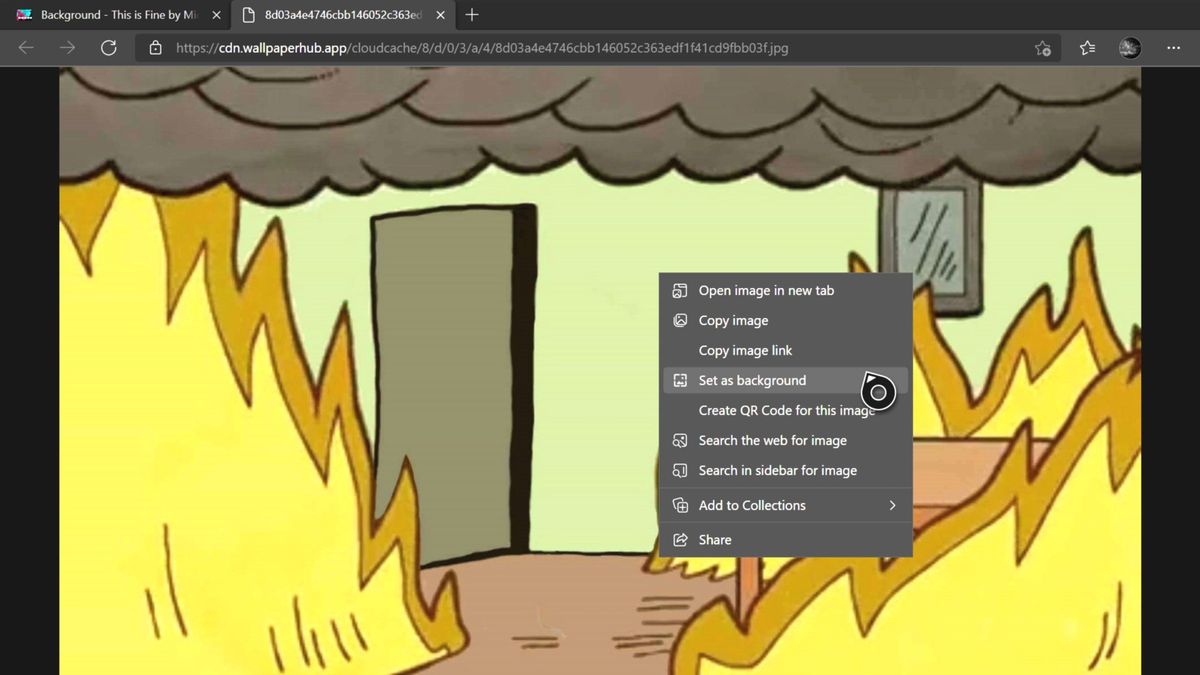Click the forward navigation arrow
Image resolution: width=1200 pixels, height=675 pixels.
(x=66, y=47)
